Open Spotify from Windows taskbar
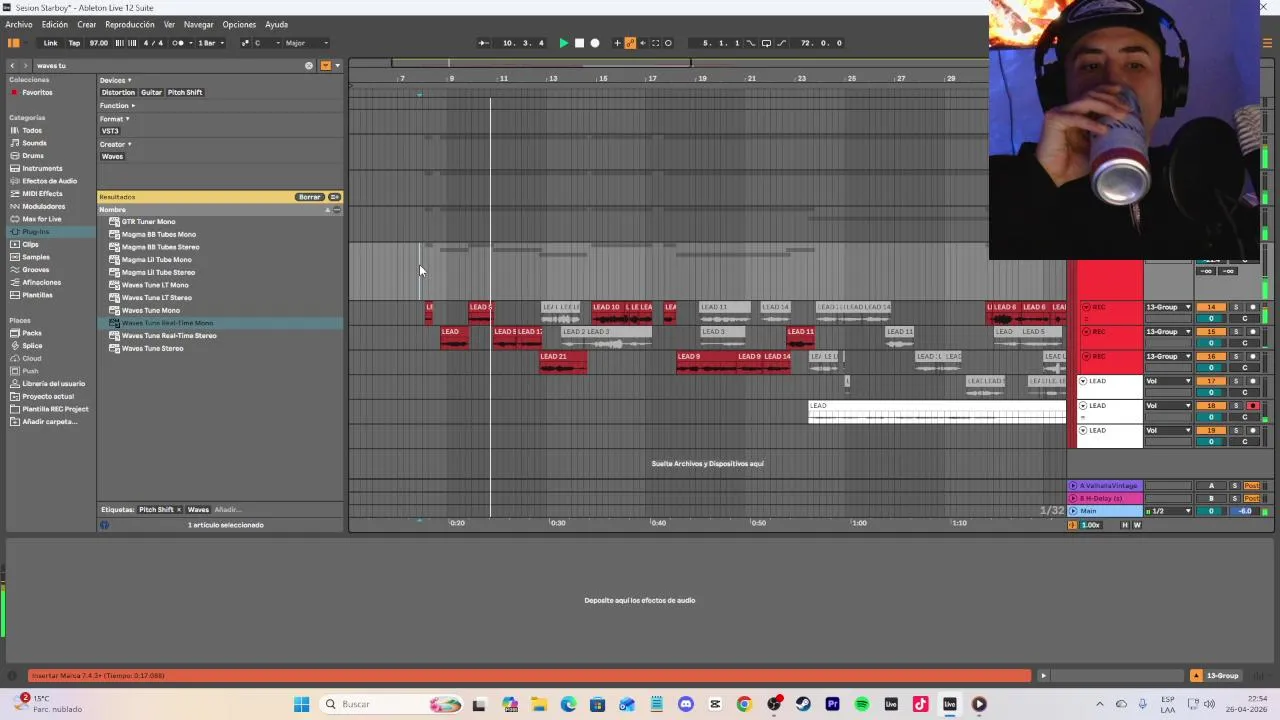This screenshot has height=720, width=1280. (x=862, y=704)
